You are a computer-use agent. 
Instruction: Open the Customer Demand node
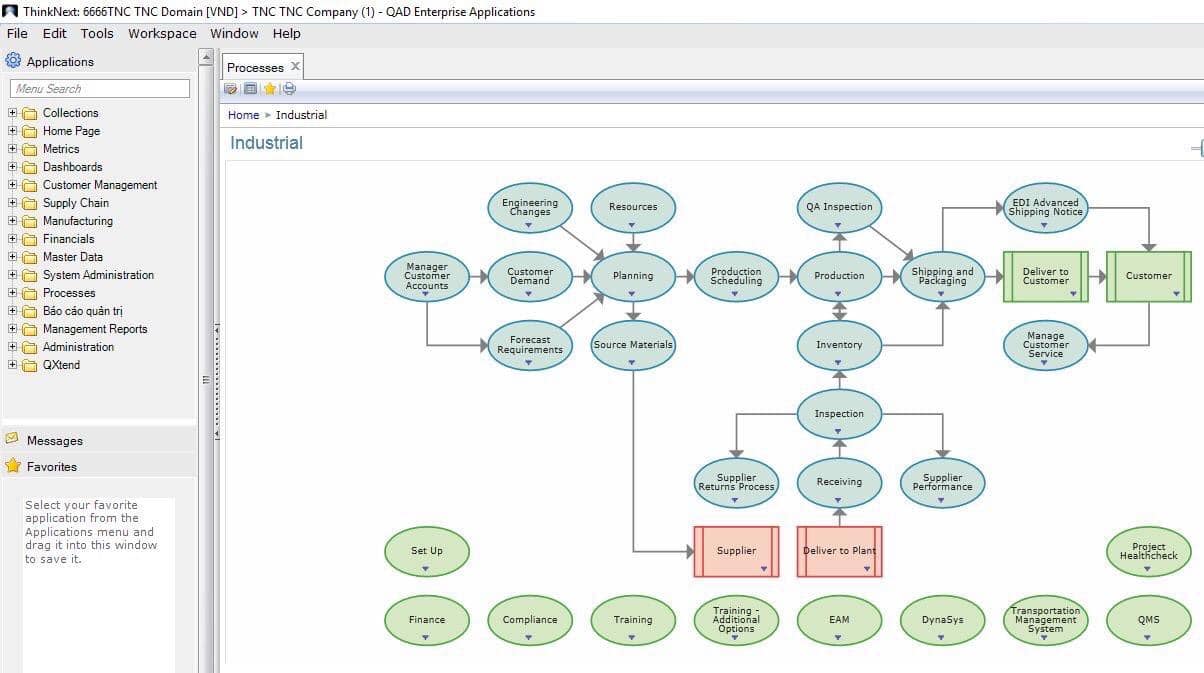click(x=530, y=276)
